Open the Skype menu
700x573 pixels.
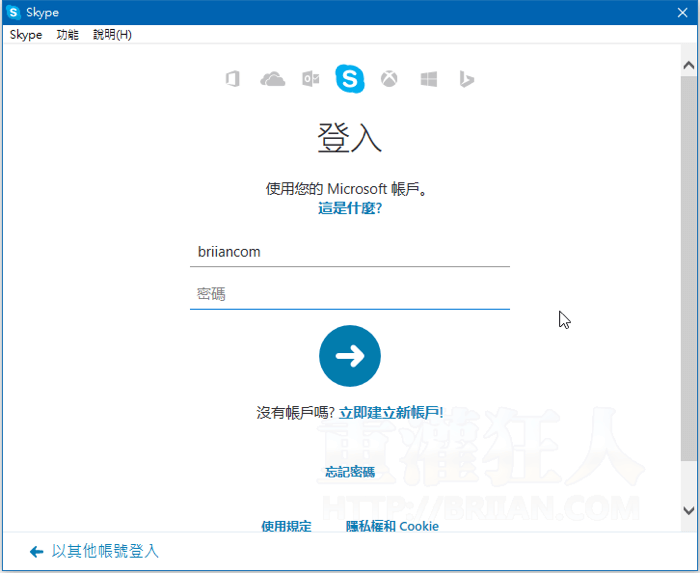(x=26, y=35)
